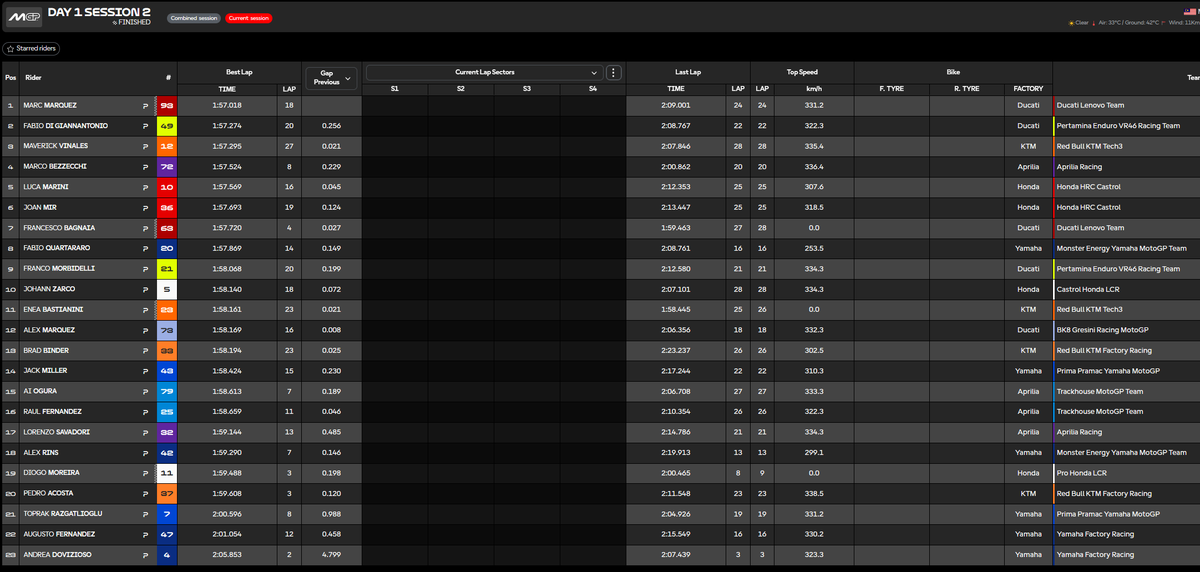The width and height of the screenshot is (1200, 572).
Task: Click the pit 'P' icon for Ai Ogura
Action: coord(146,391)
